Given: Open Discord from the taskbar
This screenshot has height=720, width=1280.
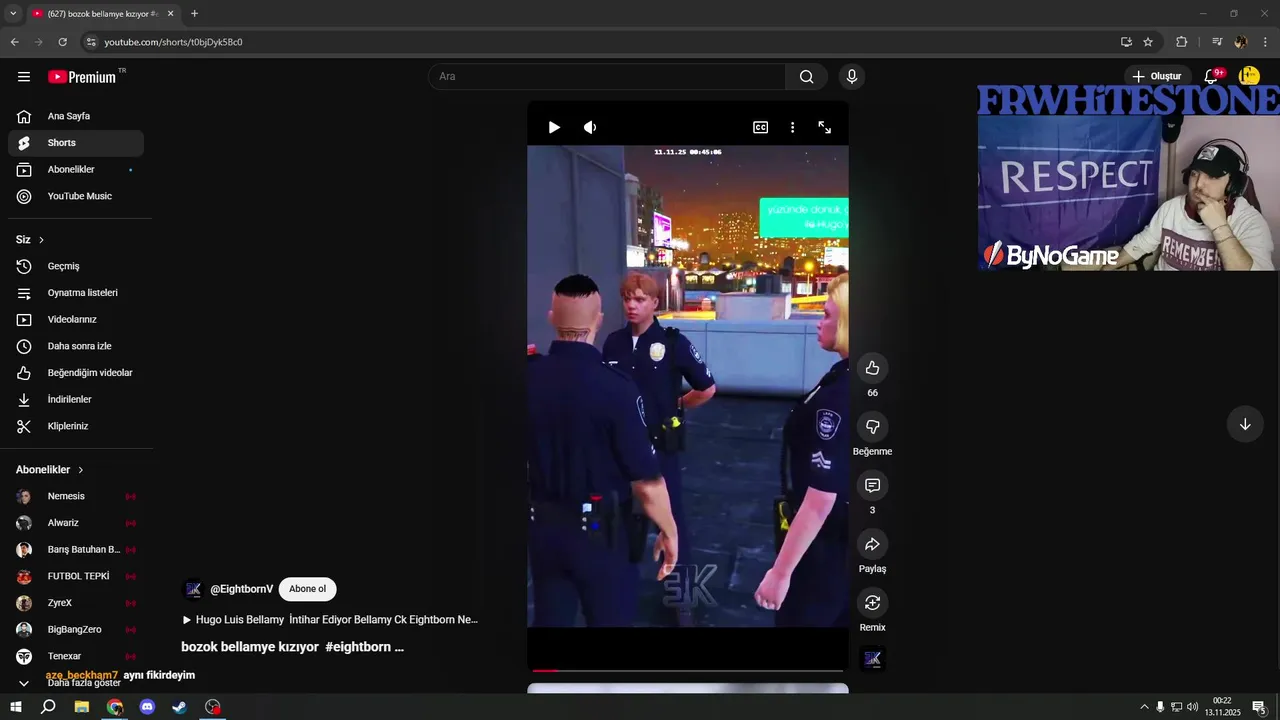Looking at the screenshot, I should pos(147,707).
